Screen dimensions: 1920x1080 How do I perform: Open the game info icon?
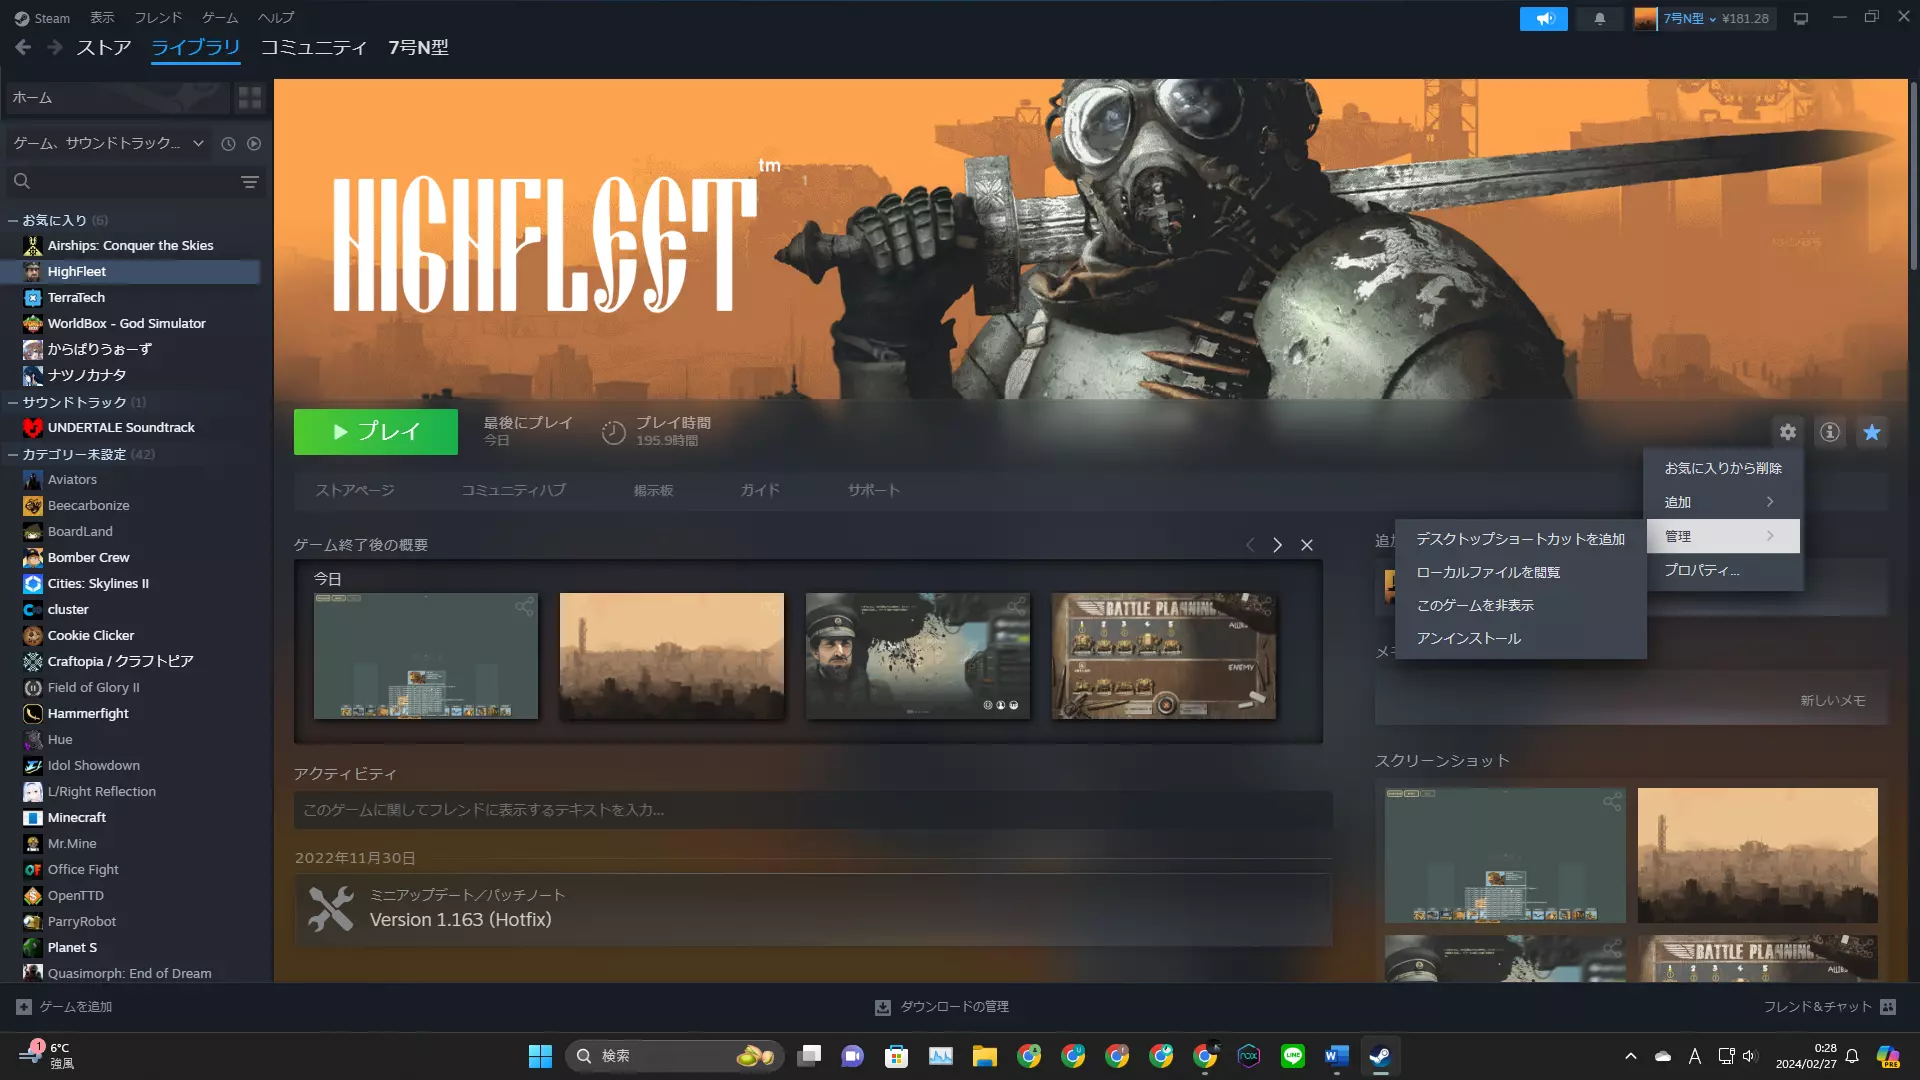(1829, 432)
